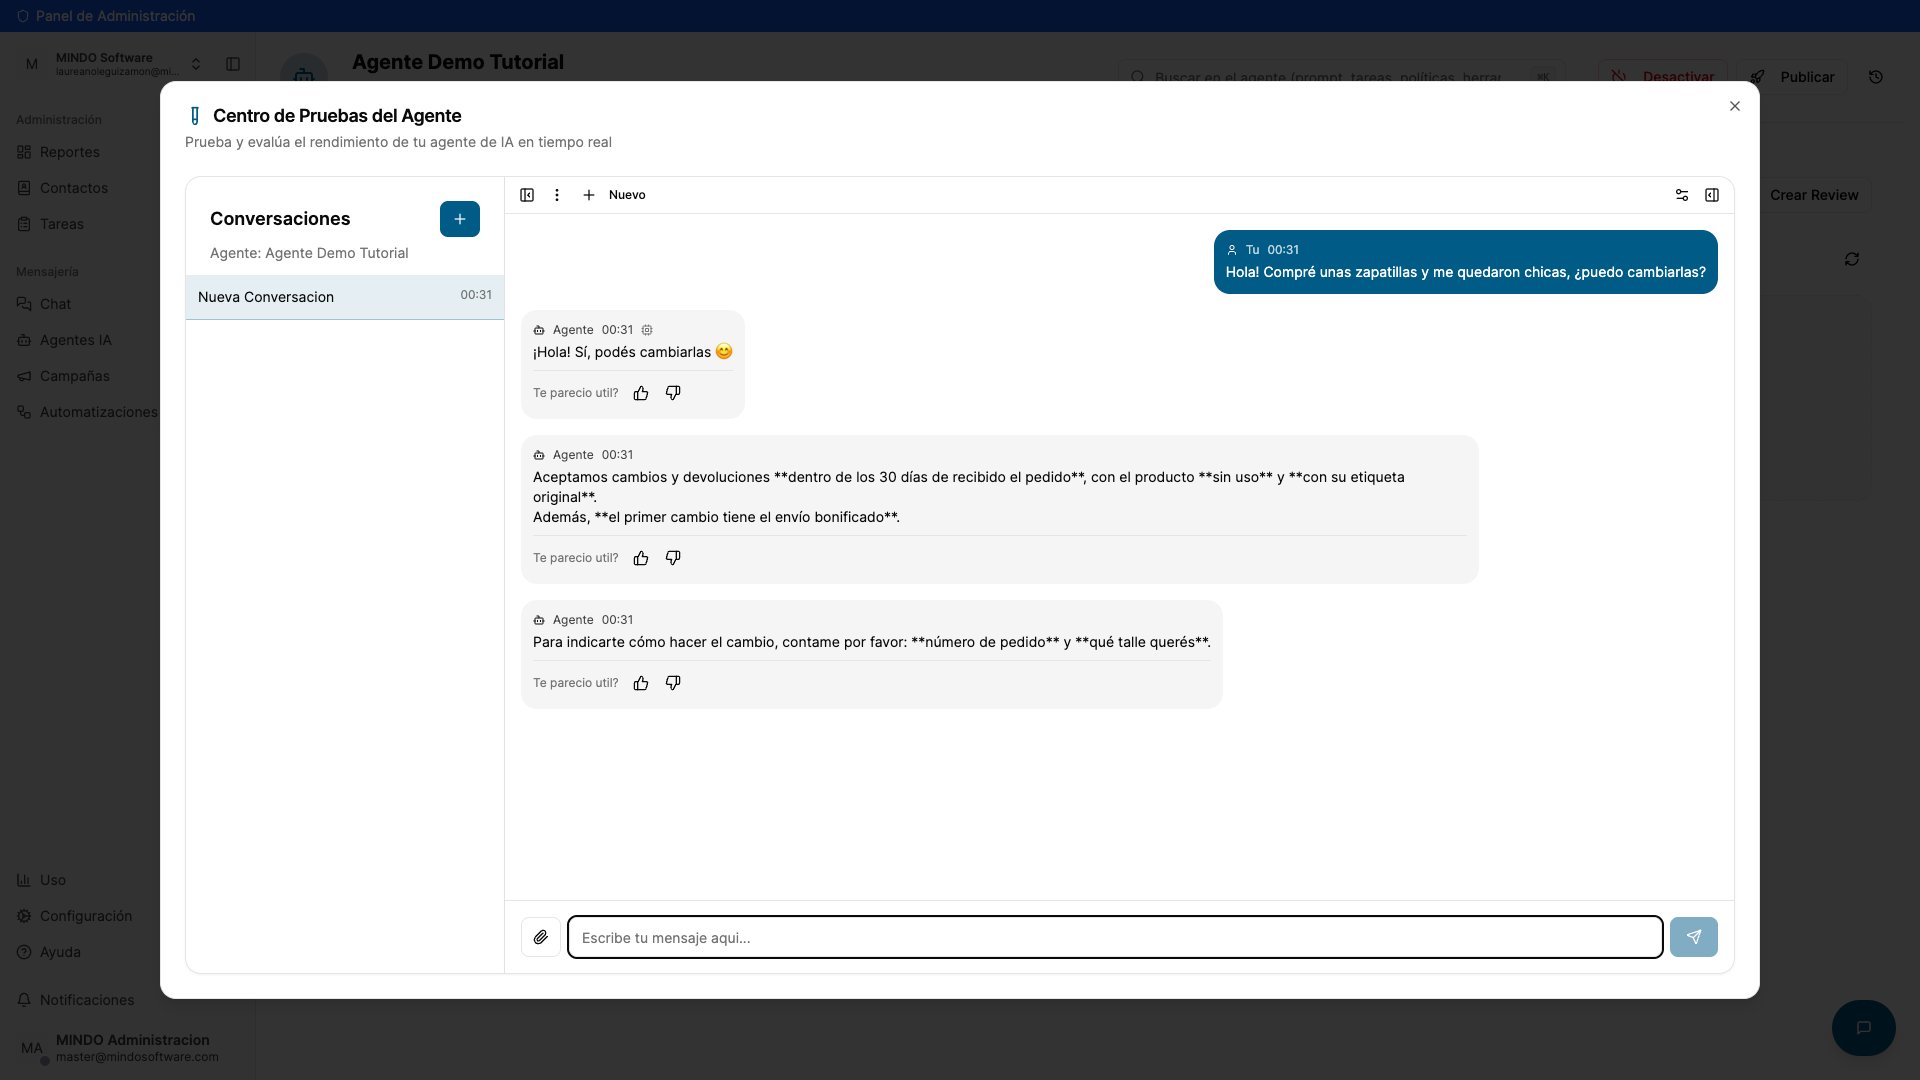The image size is (1920, 1080).
Task: Click the 'Buscar en el agente' search field
Action: pyautogui.click(x=1341, y=77)
